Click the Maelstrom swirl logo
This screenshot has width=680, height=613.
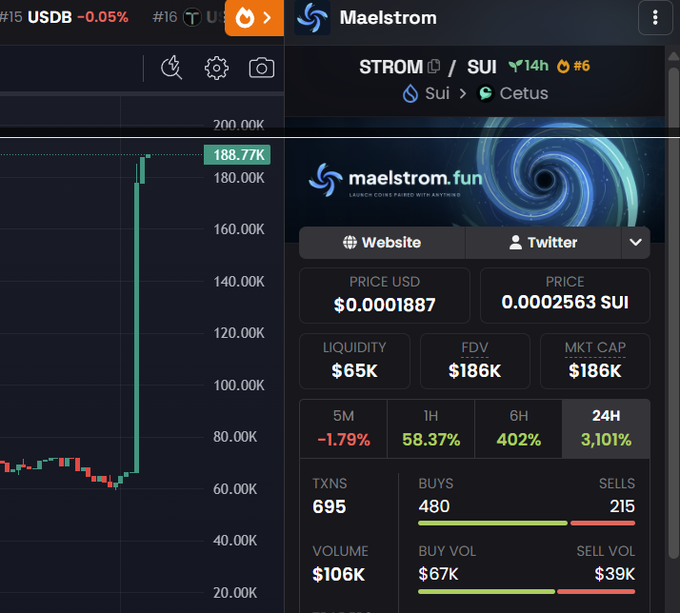(312, 18)
